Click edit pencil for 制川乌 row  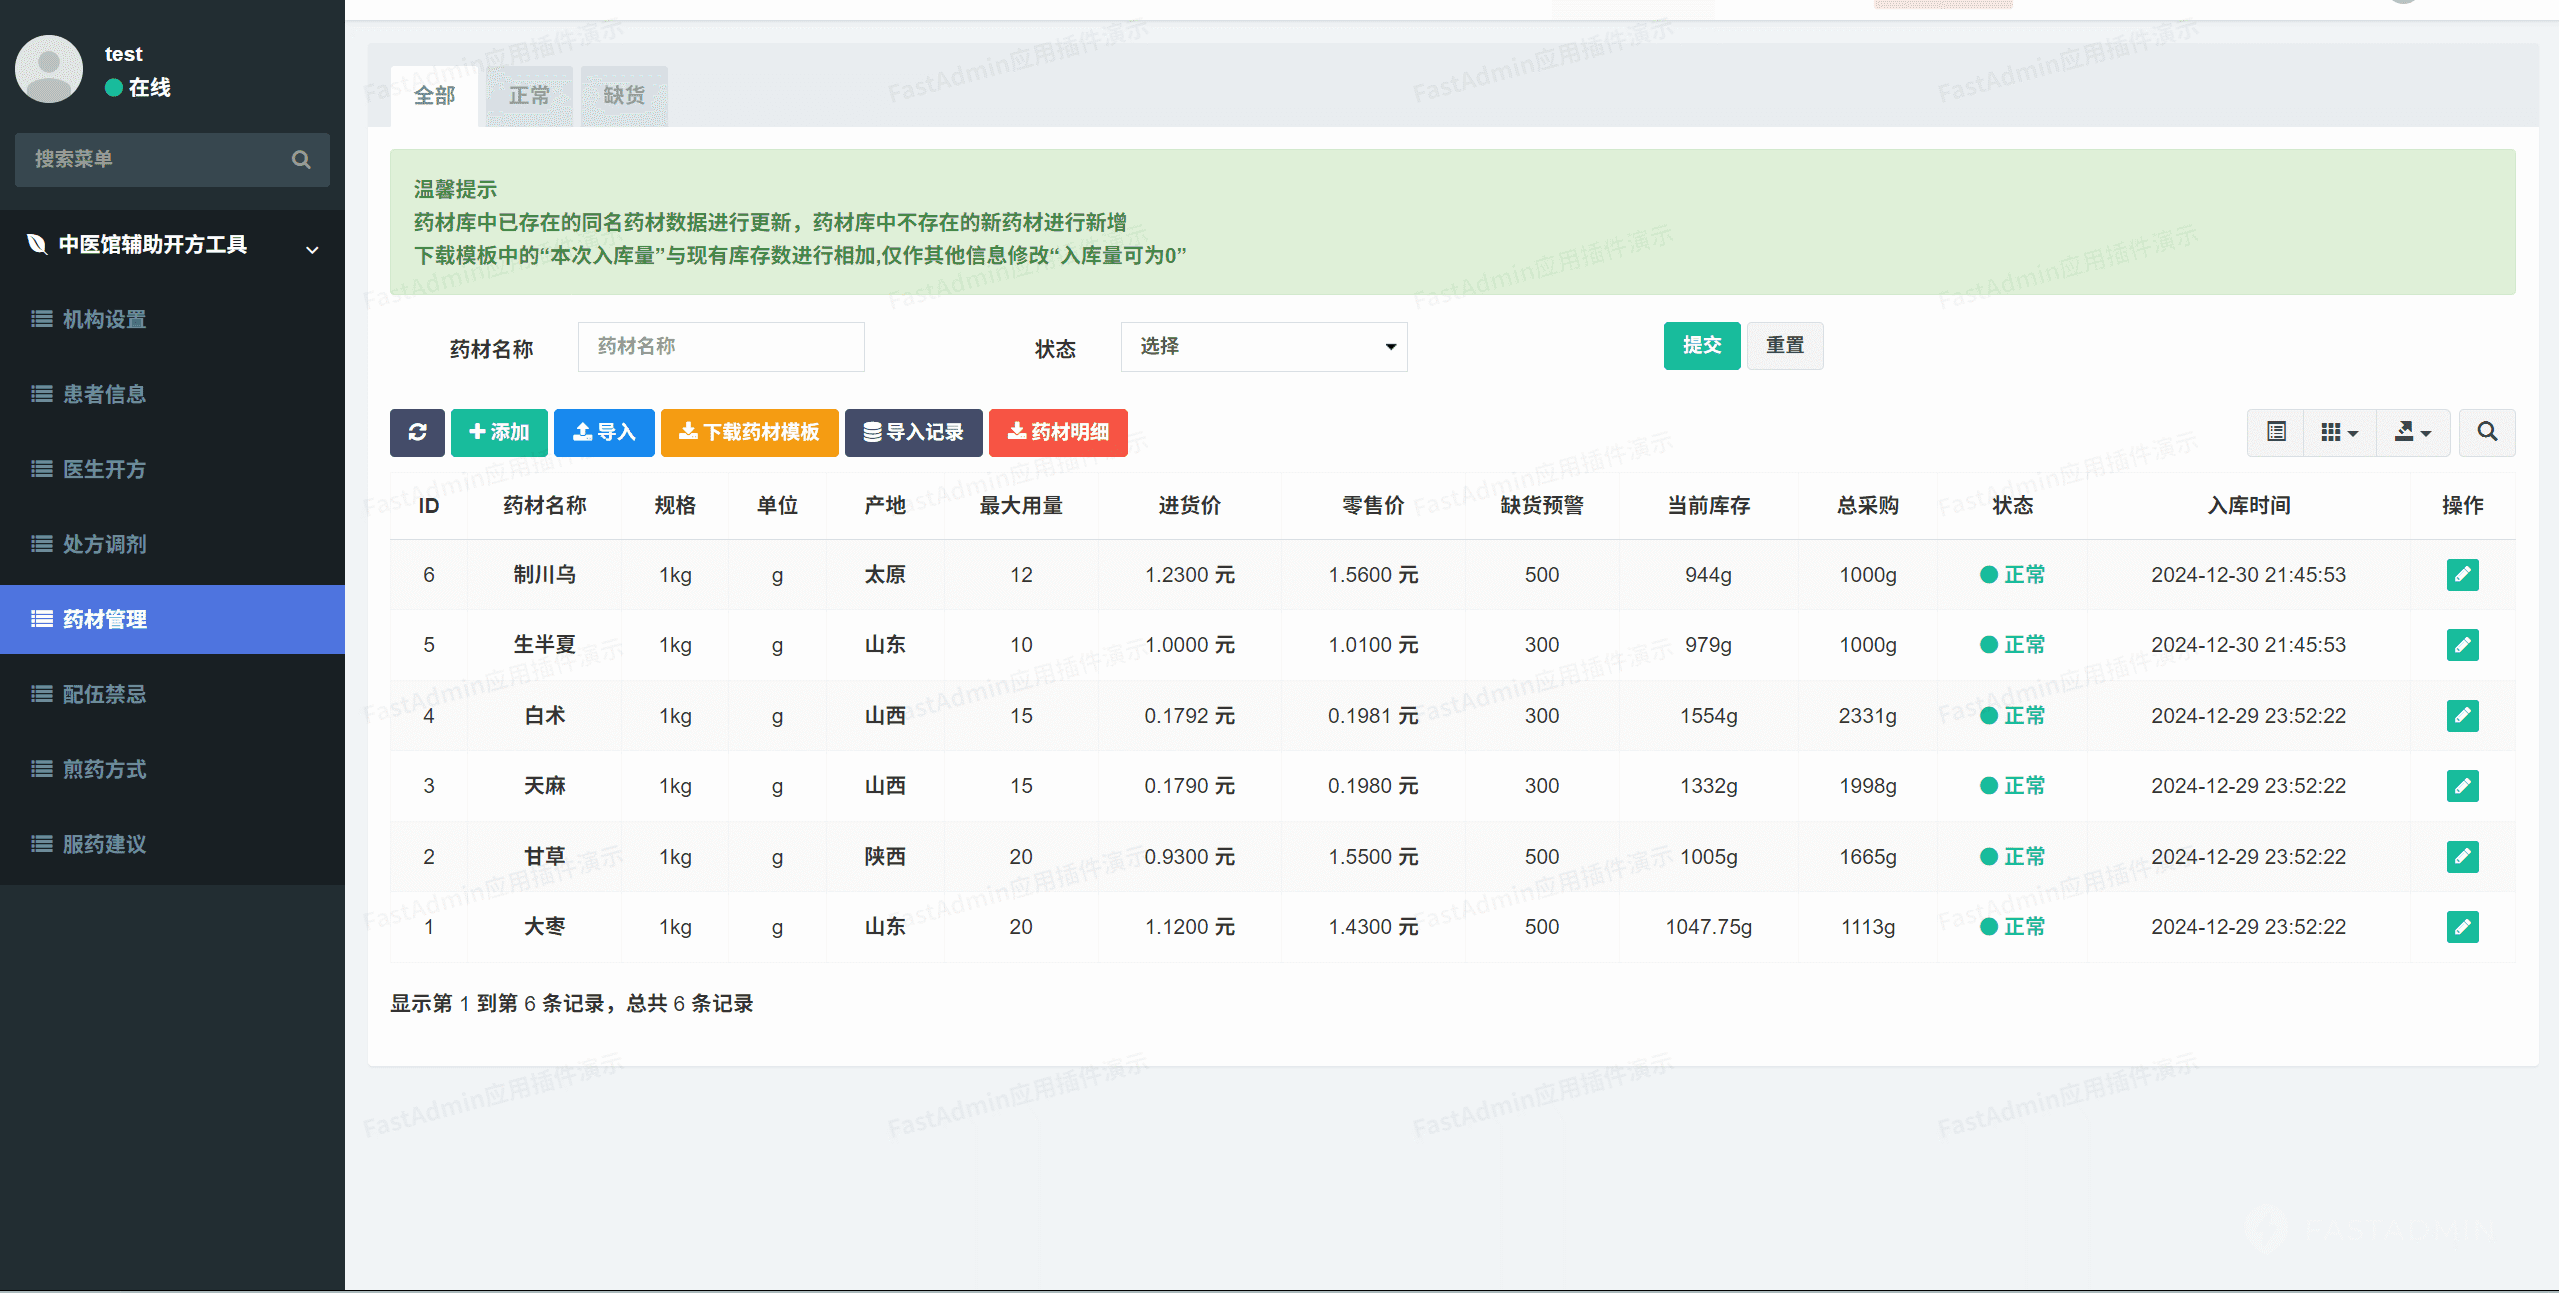click(x=2461, y=575)
